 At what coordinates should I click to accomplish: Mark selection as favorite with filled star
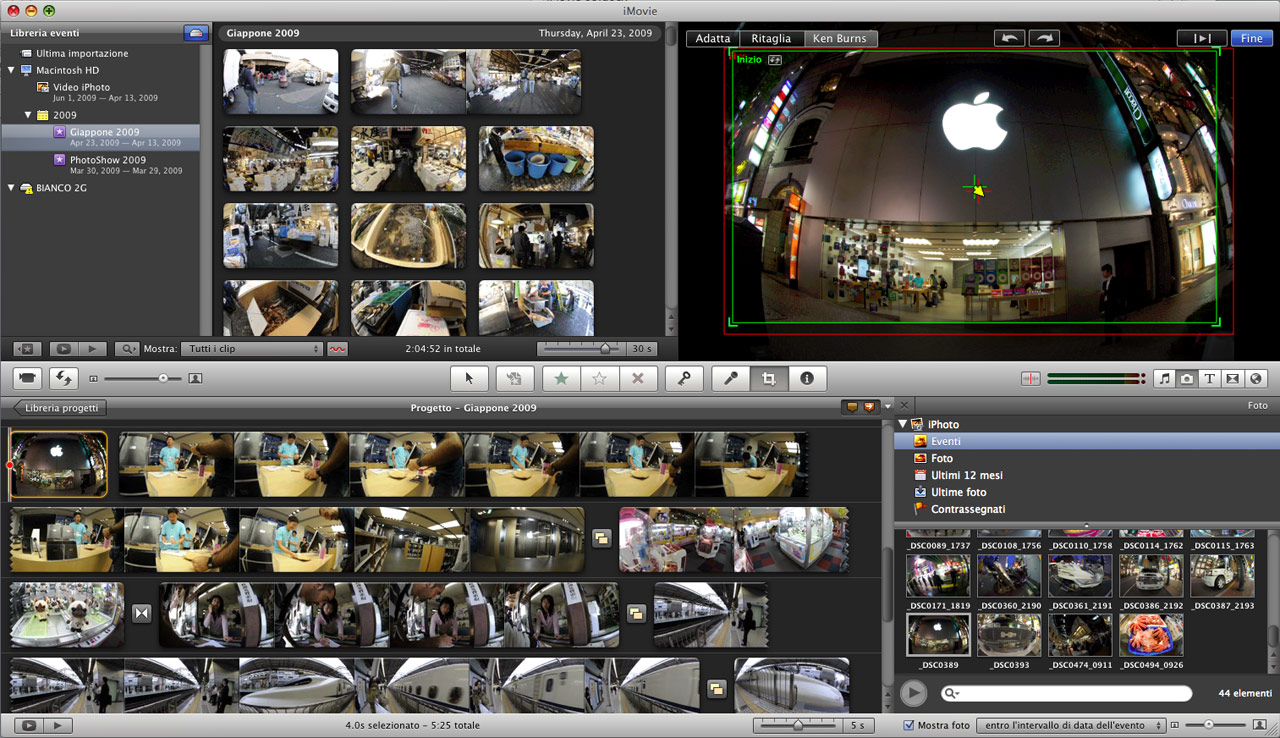(x=561, y=378)
